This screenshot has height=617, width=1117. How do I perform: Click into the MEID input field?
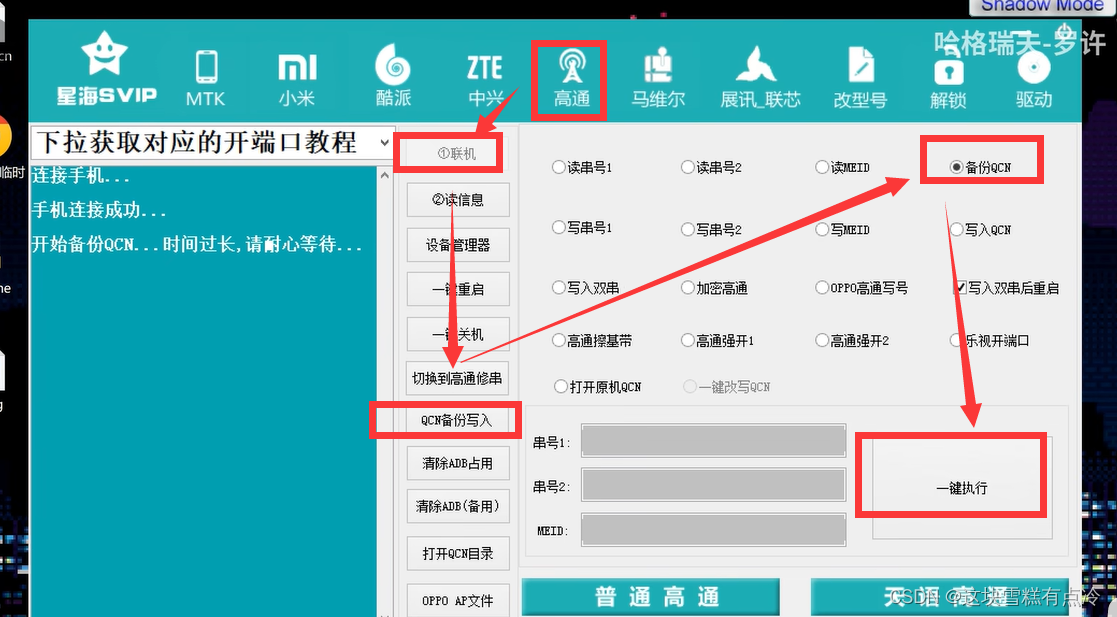[713, 530]
